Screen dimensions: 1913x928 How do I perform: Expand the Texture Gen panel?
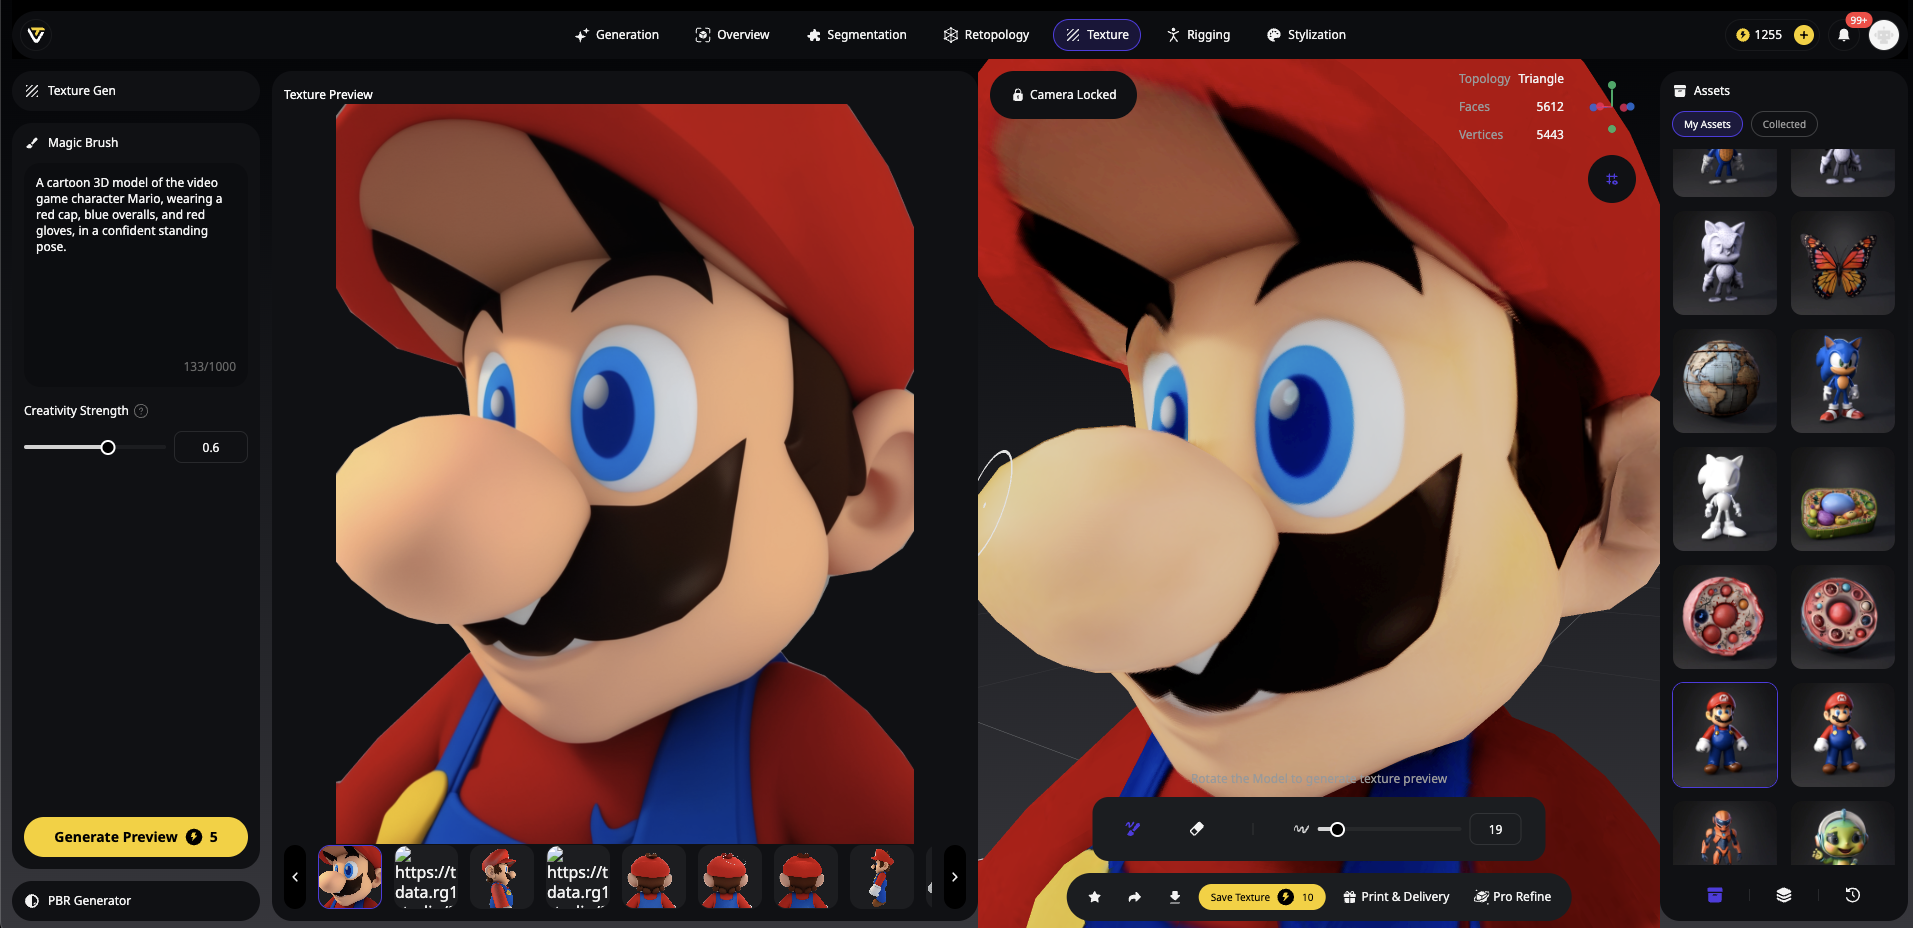point(136,91)
